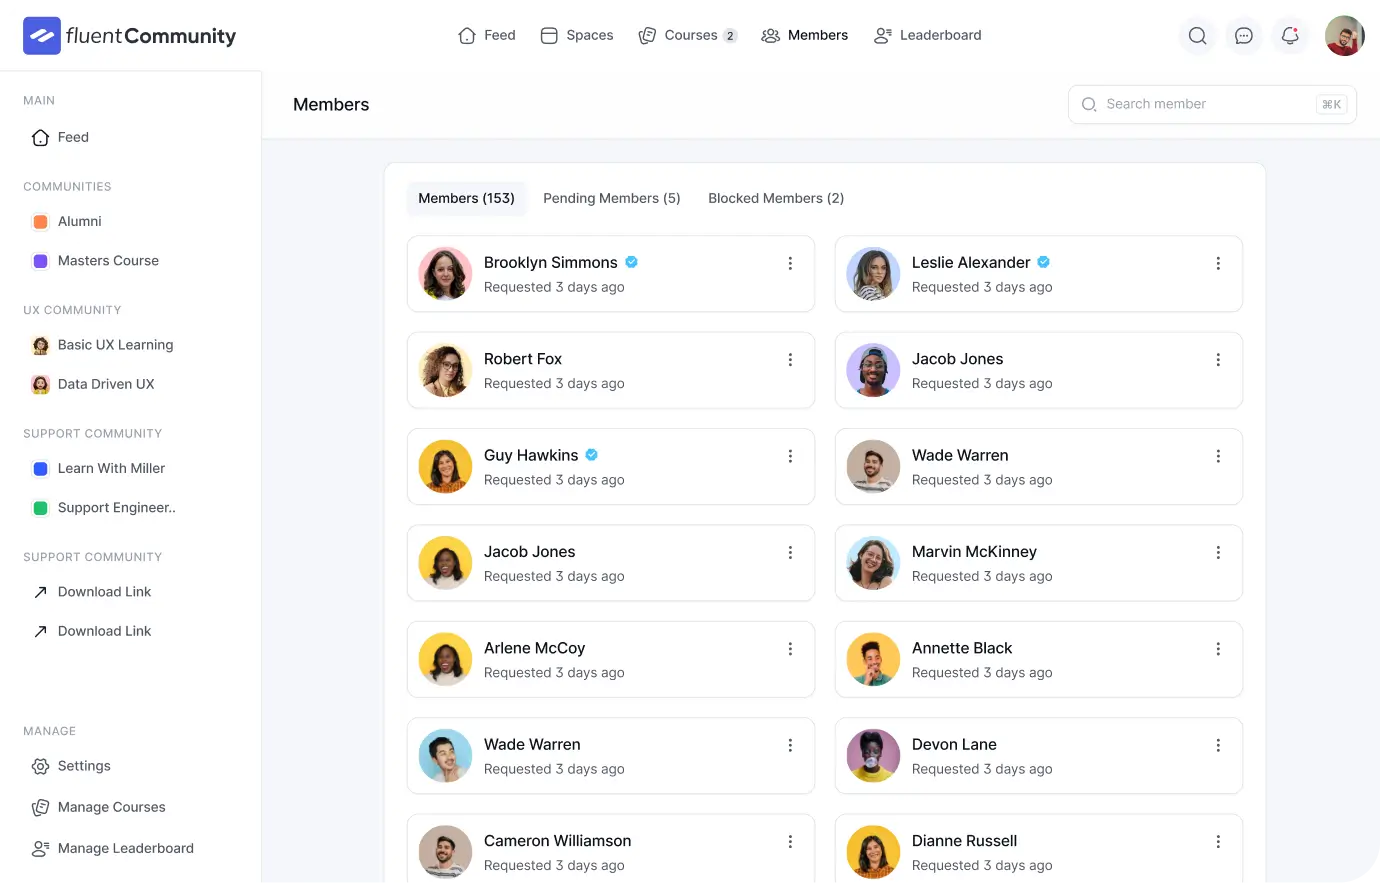Viewport: 1380px width, 883px height.
Task: Open search using the magnifier icon
Action: [1197, 35]
